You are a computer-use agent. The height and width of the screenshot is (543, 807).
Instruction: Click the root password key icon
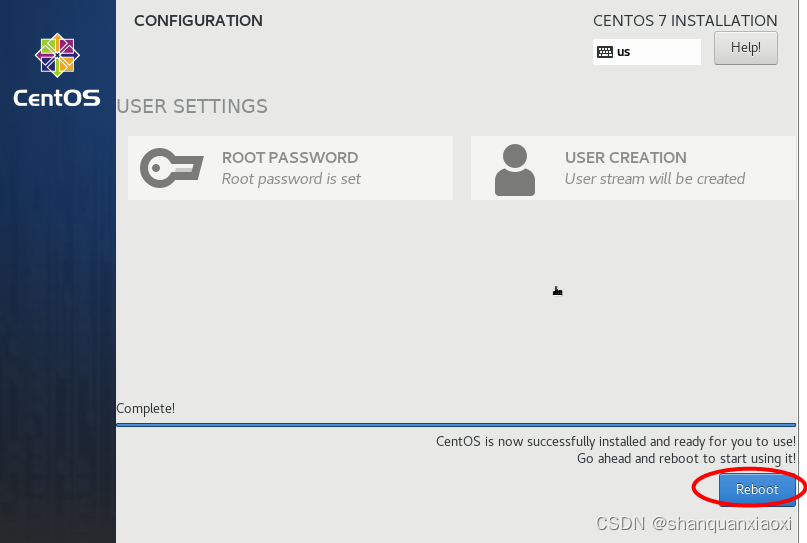172,168
